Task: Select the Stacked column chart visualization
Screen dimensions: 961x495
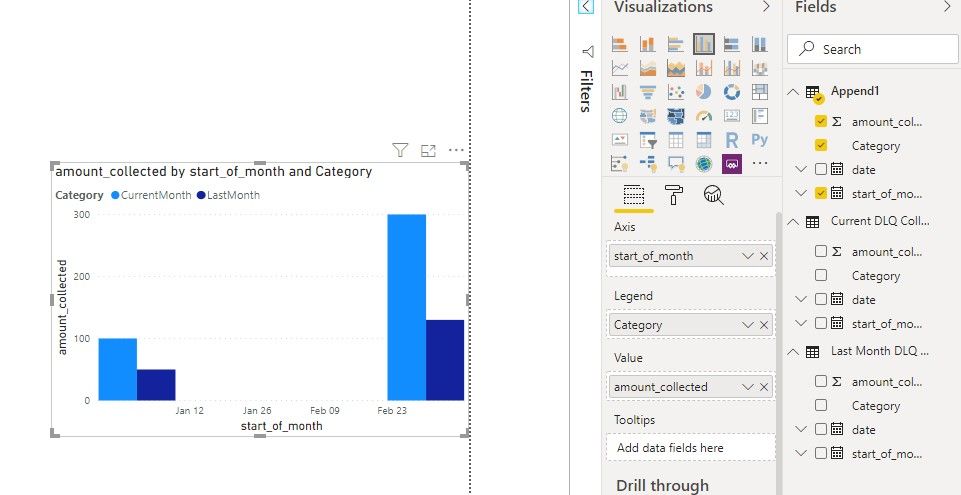Action: click(648, 44)
